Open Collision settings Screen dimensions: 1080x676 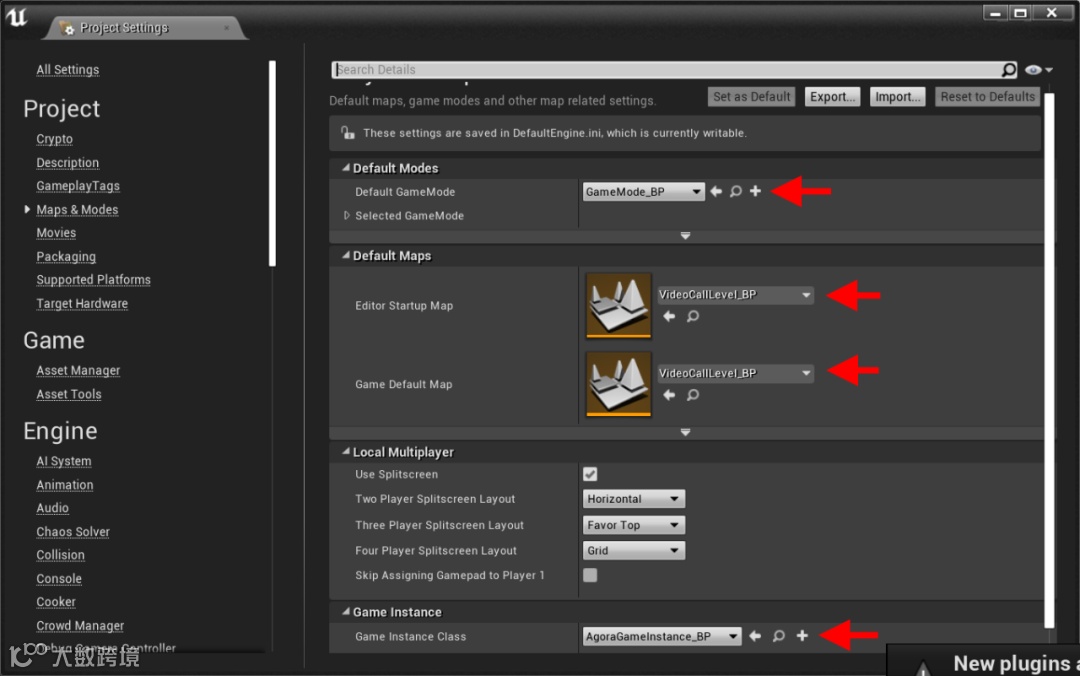[x=61, y=555]
